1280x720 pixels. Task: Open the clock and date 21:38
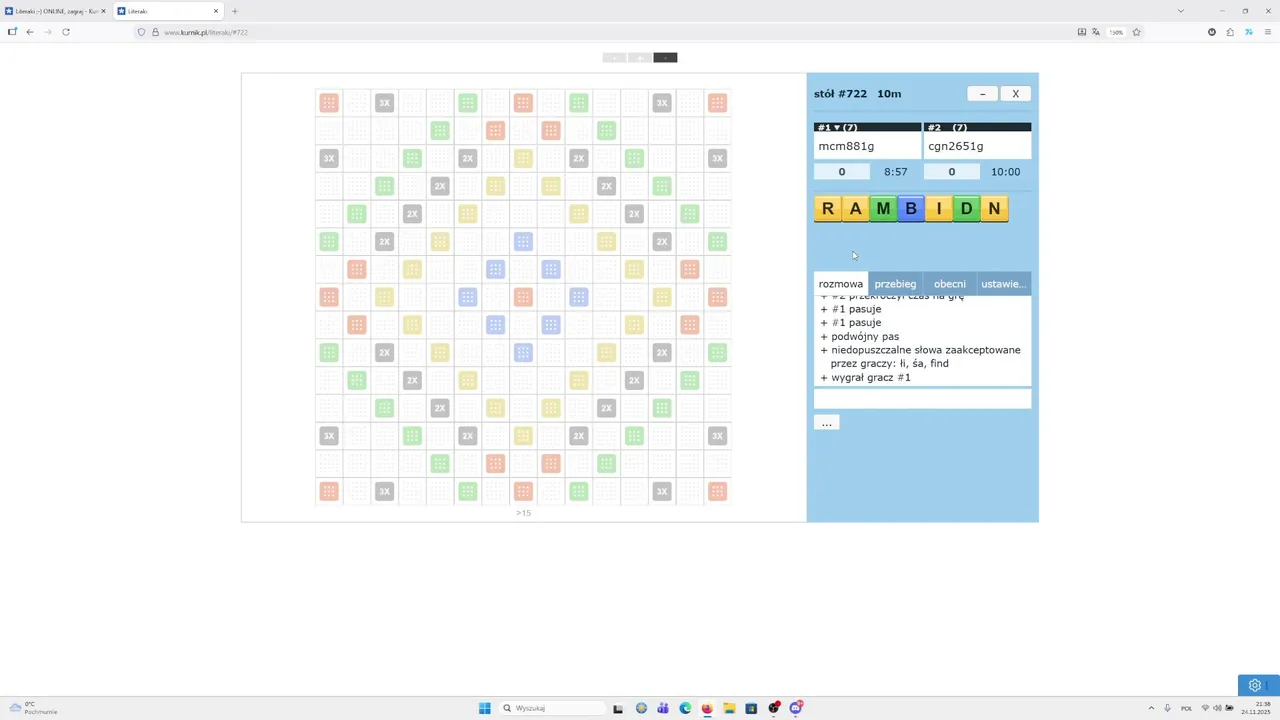1255,708
